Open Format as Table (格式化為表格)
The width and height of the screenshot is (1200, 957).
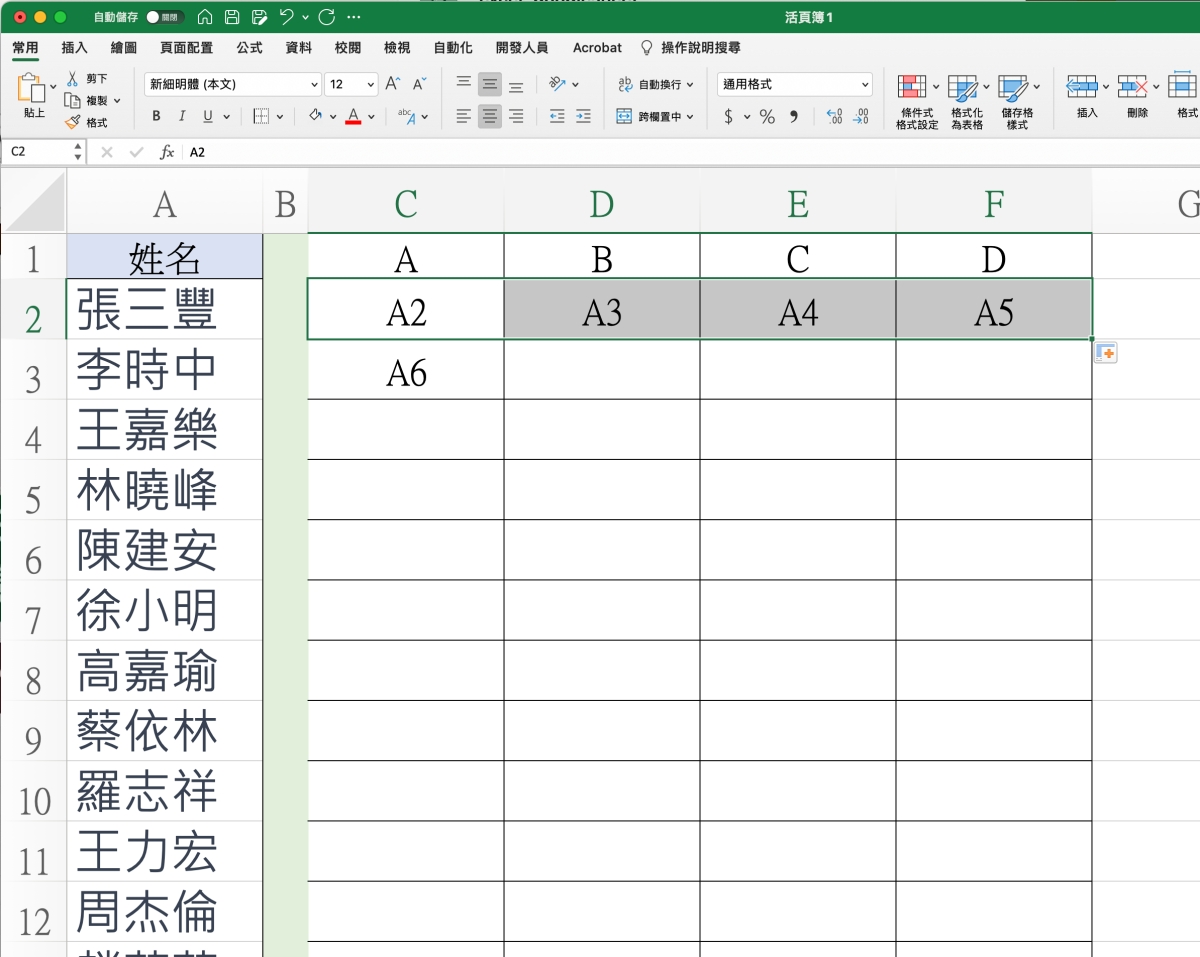[967, 102]
